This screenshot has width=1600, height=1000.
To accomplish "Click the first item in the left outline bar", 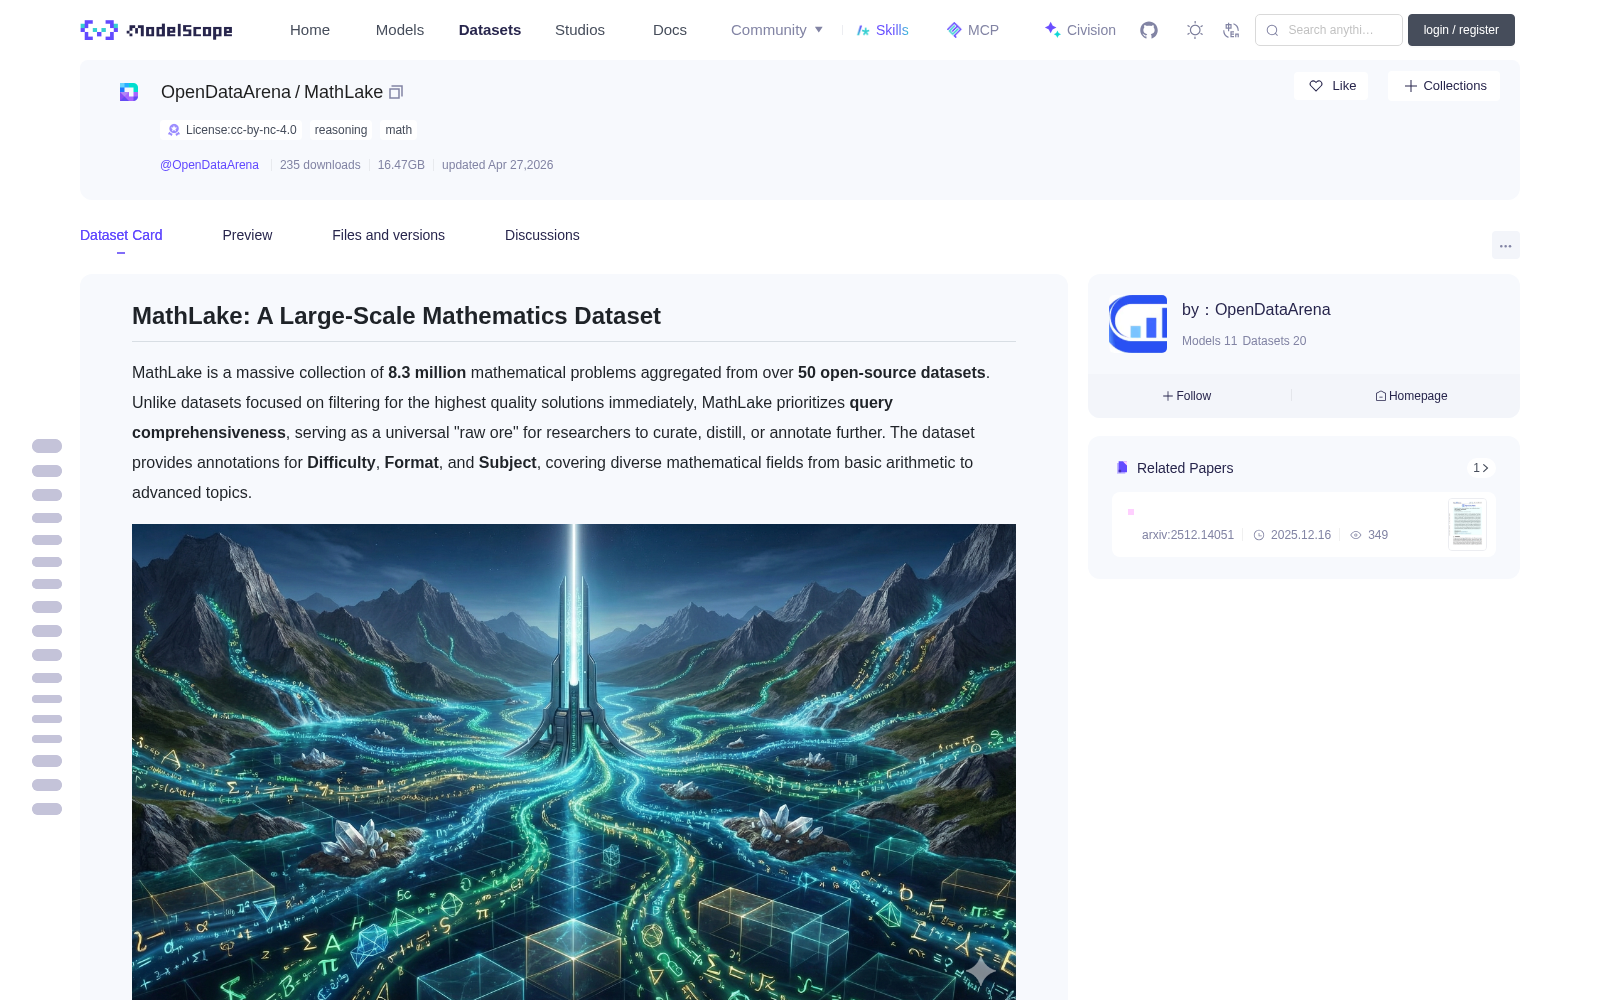I will click(x=47, y=446).
